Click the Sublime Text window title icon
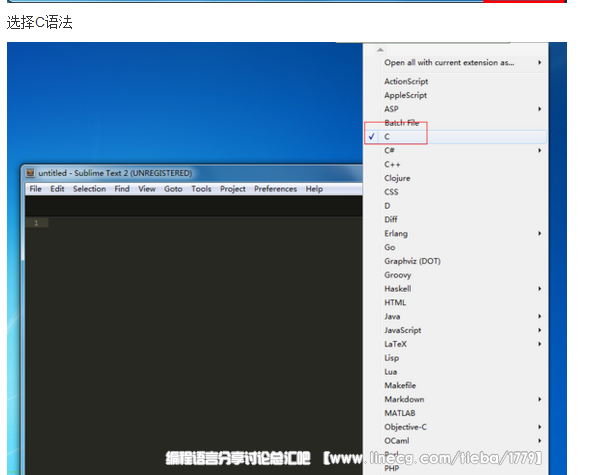The width and height of the screenshot is (592, 475). tap(30, 173)
